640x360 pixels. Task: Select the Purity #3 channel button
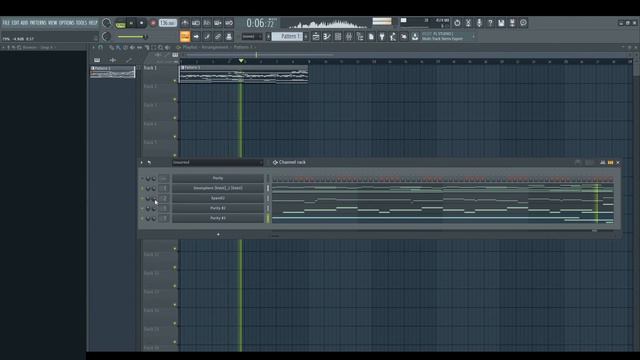click(x=218, y=218)
